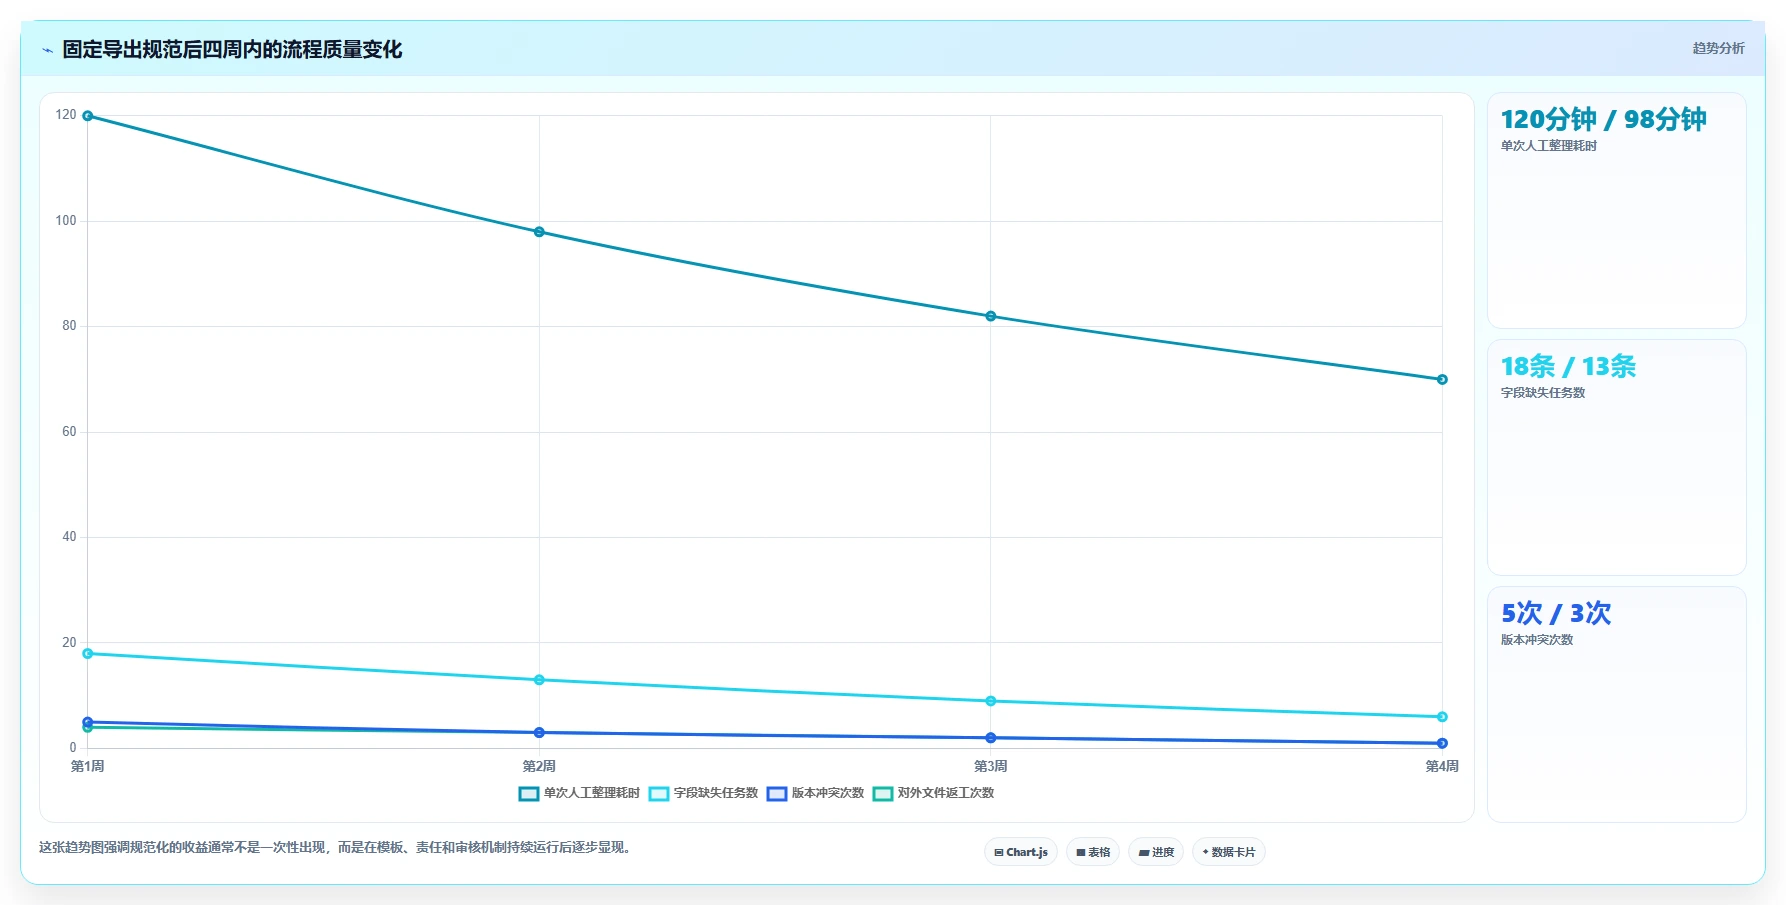Click the 进度 tag pill
Image resolution: width=1786 pixels, height=905 pixels.
[x=1157, y=852]
